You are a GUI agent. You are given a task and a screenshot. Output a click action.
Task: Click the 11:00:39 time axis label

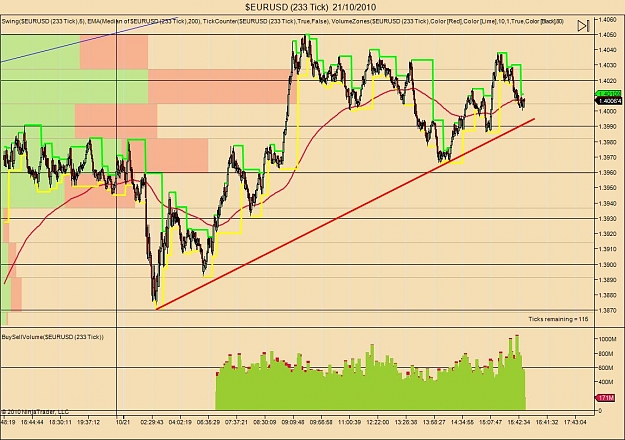(349, 422)
